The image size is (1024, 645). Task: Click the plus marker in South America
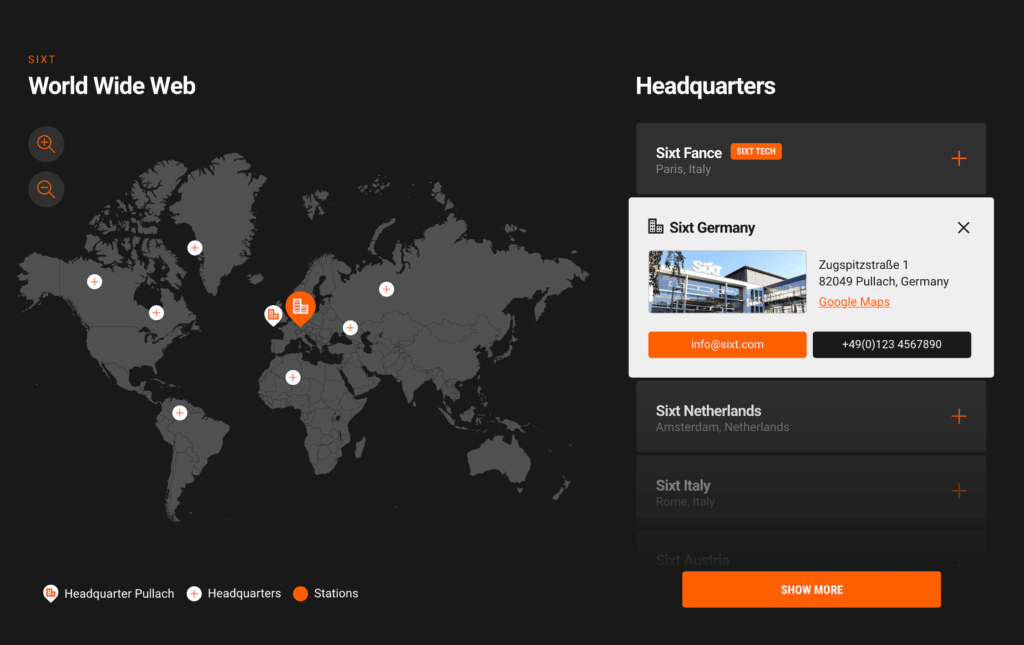coord(180,413)
